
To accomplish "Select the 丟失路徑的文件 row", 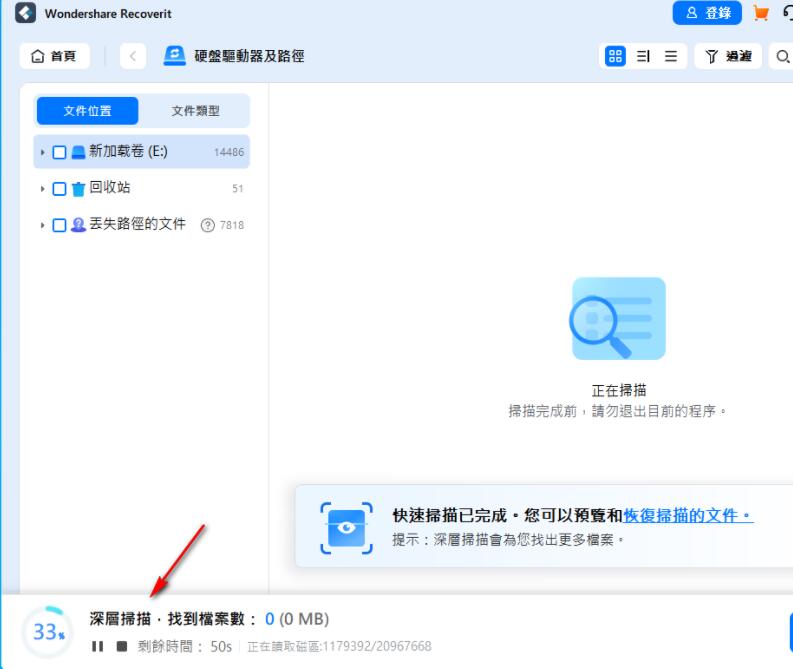I will tap(142, 225).
